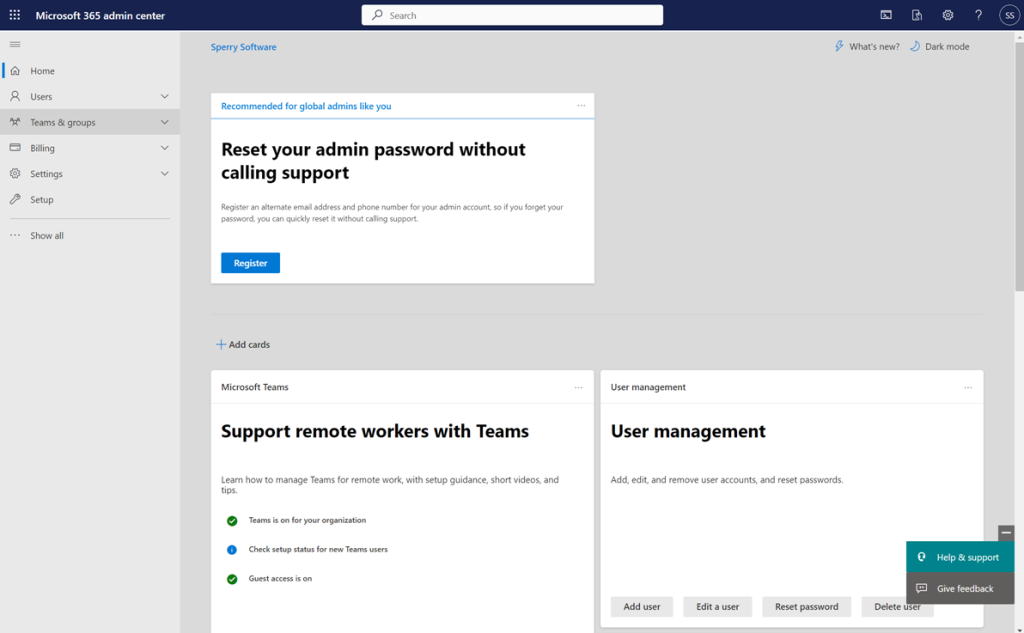Collapse the navigation pane with the hamburger icon
The width and height of the screenshot is (1024, 633).
tap(14, 44)
